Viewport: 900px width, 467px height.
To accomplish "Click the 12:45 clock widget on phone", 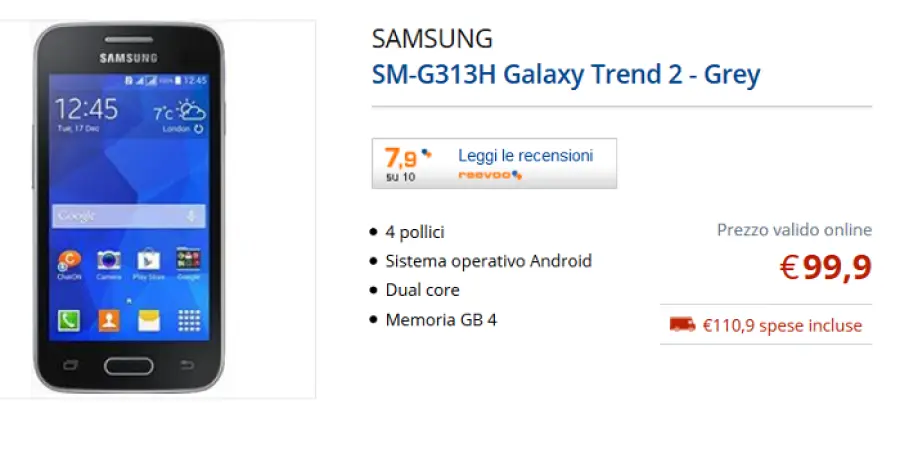I will click(86, 110).
